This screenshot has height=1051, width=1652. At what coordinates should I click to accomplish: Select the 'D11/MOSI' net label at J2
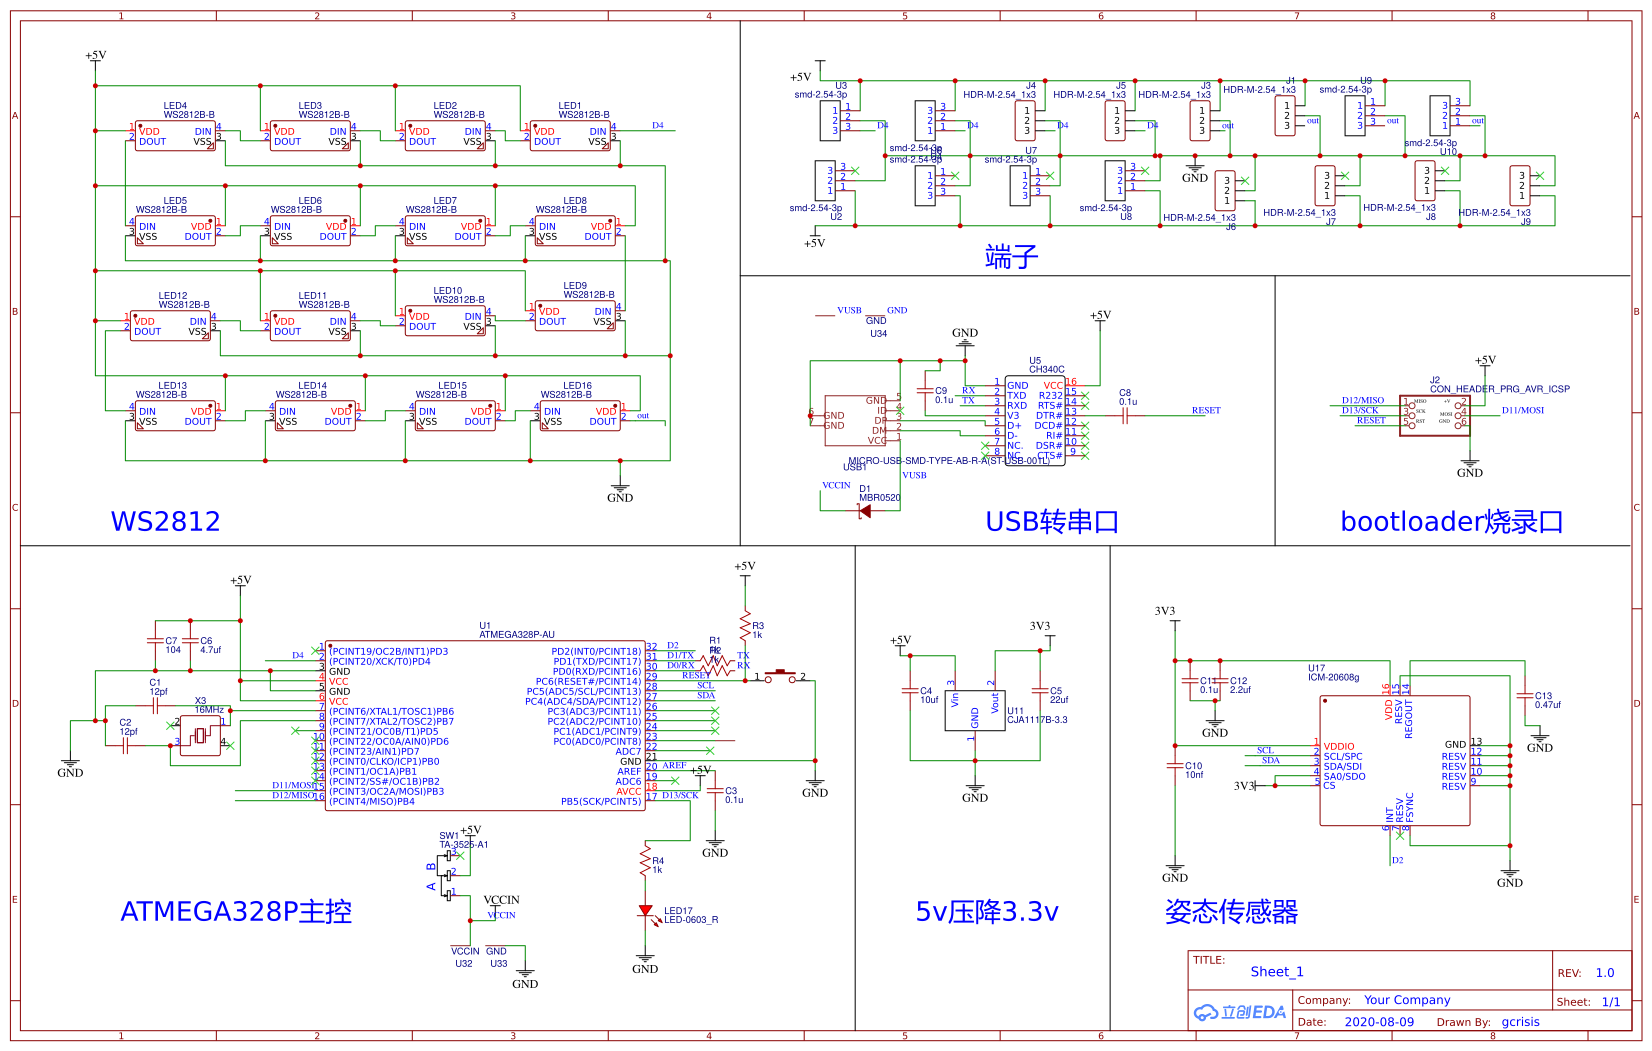(x=1523, y=411)
